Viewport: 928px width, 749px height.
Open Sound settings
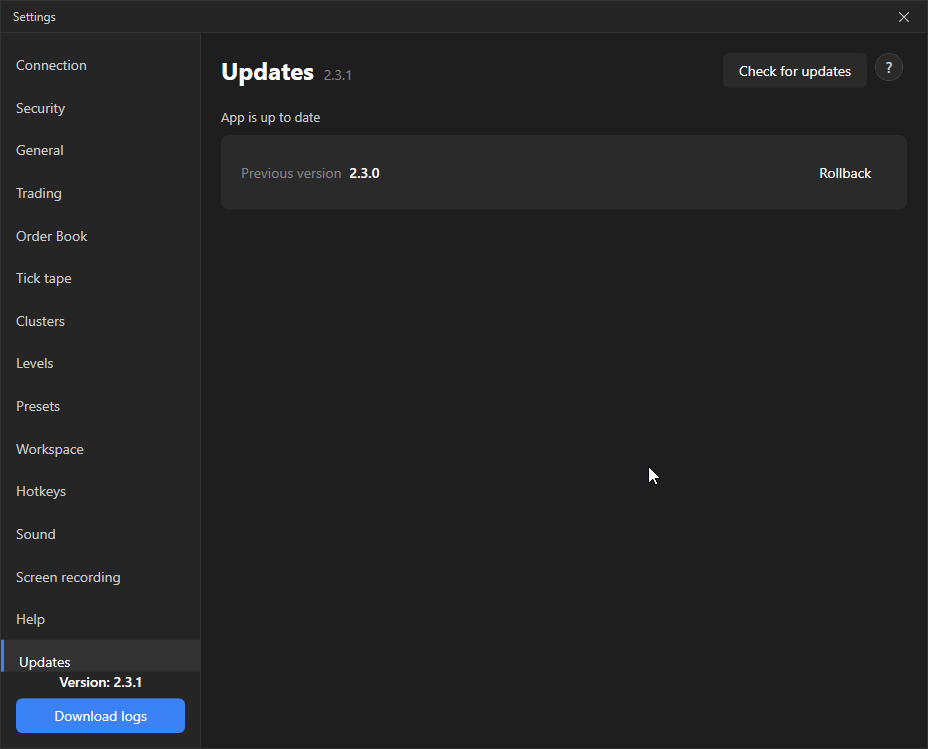click(x=101, y=534)
